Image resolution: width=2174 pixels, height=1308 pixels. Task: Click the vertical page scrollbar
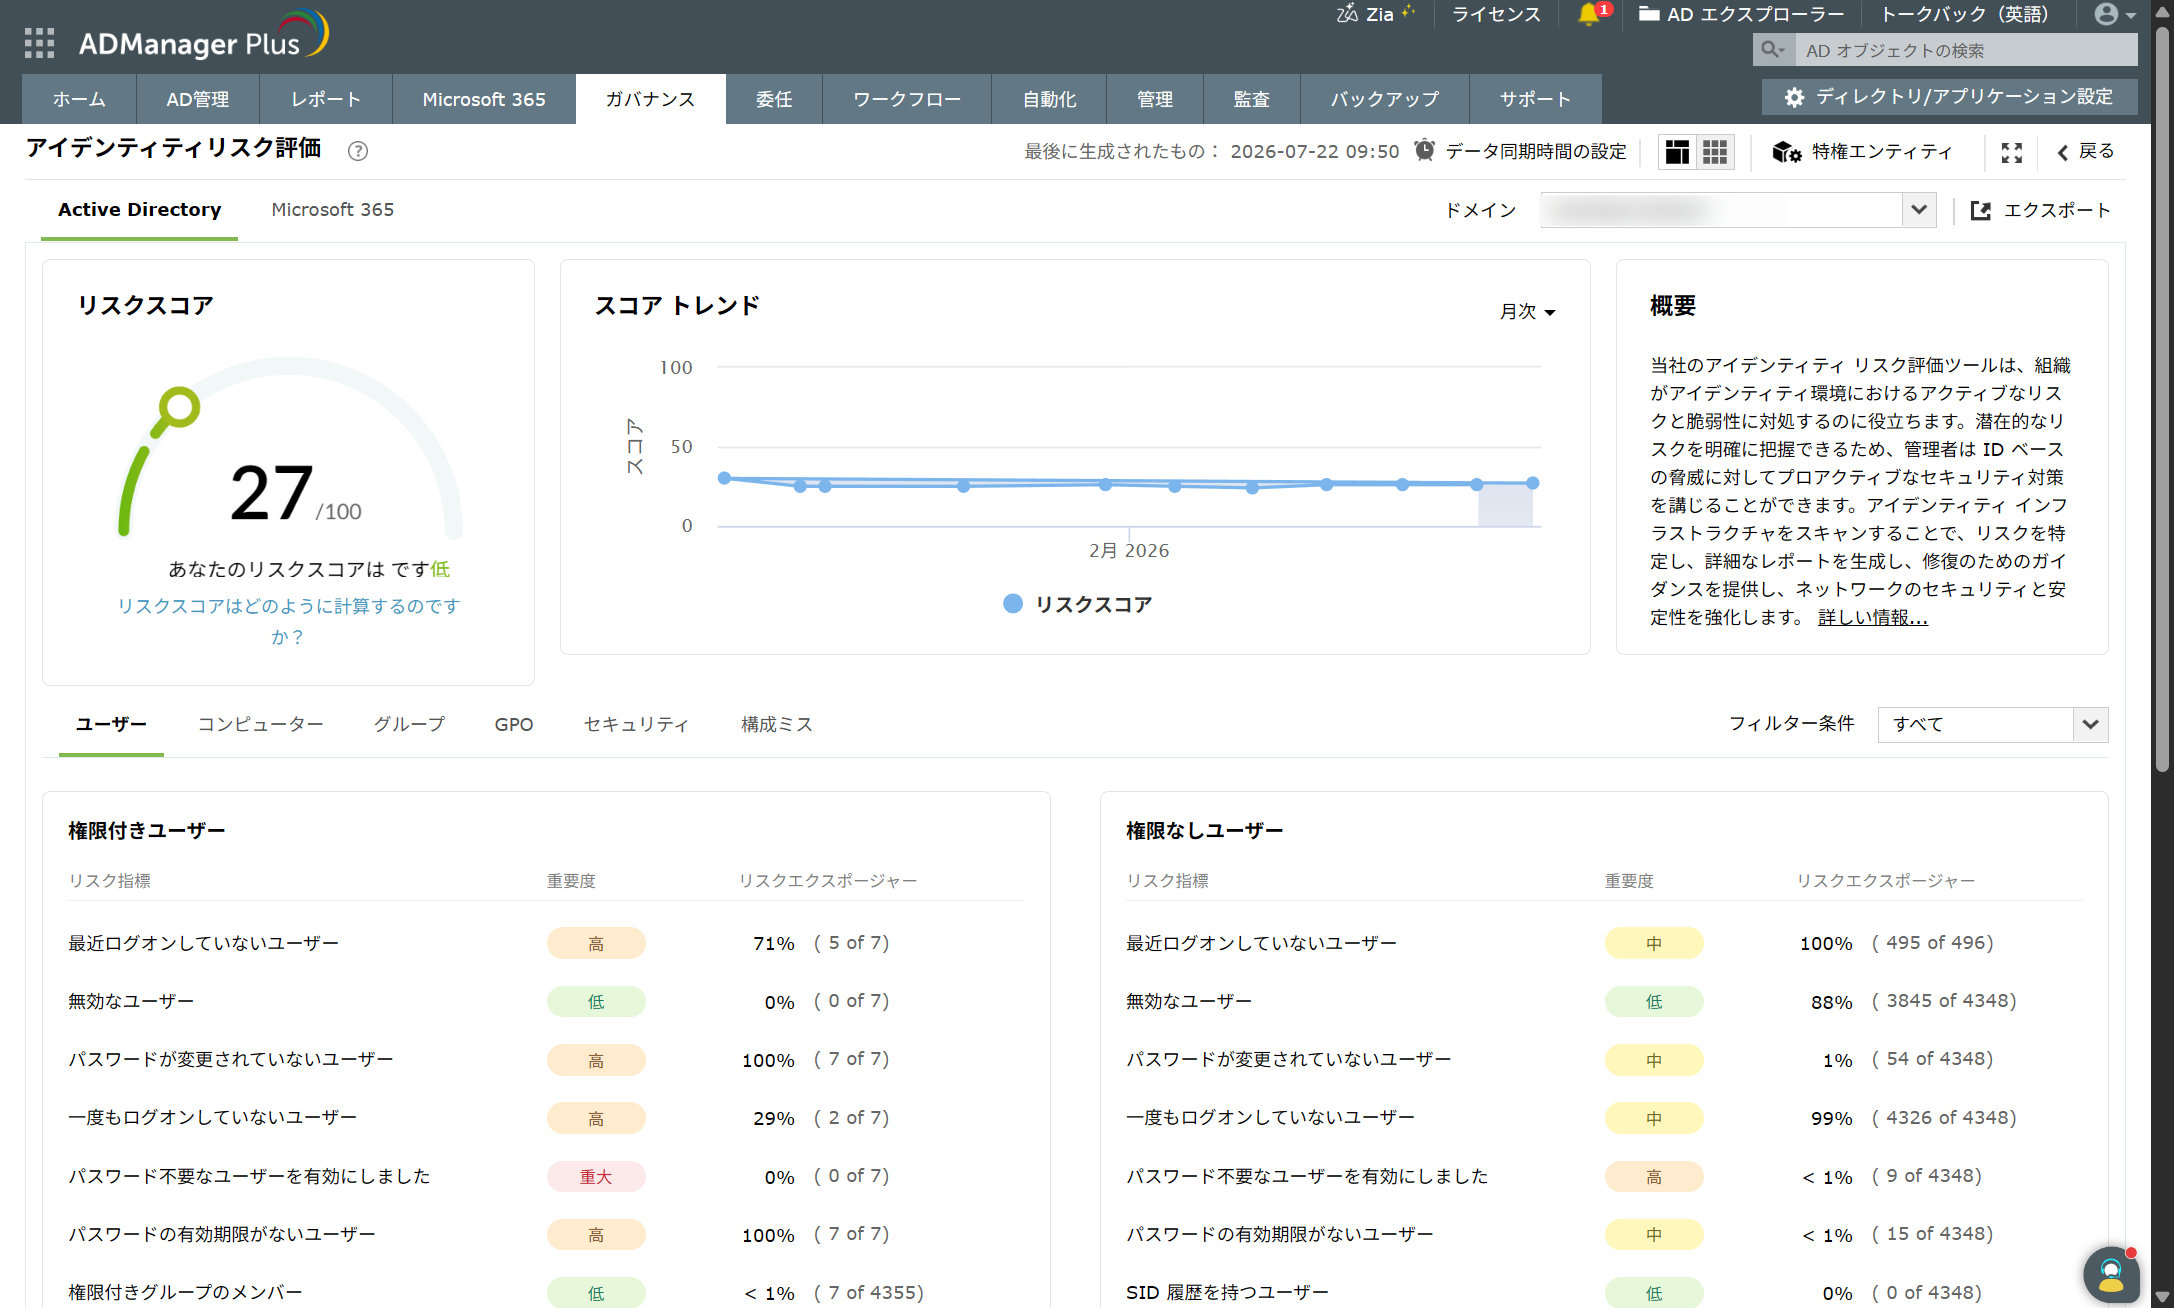click(x=2162, y=400)
